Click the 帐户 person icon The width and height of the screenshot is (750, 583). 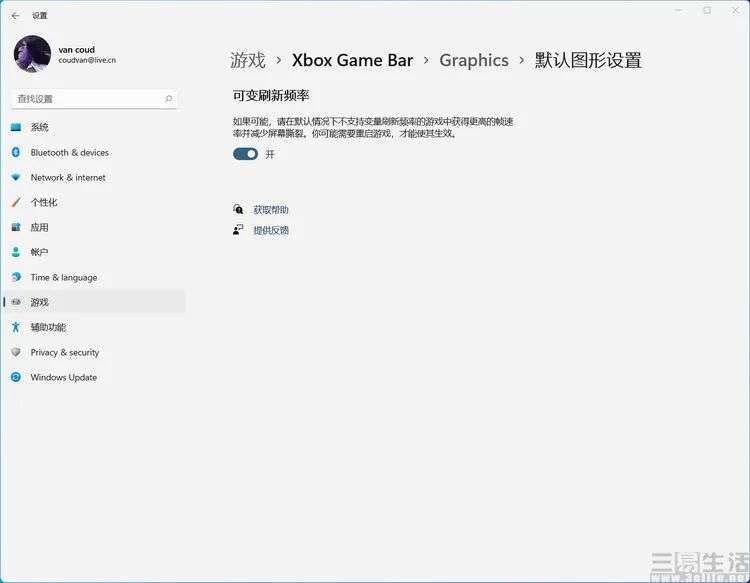tap(16, 252)
